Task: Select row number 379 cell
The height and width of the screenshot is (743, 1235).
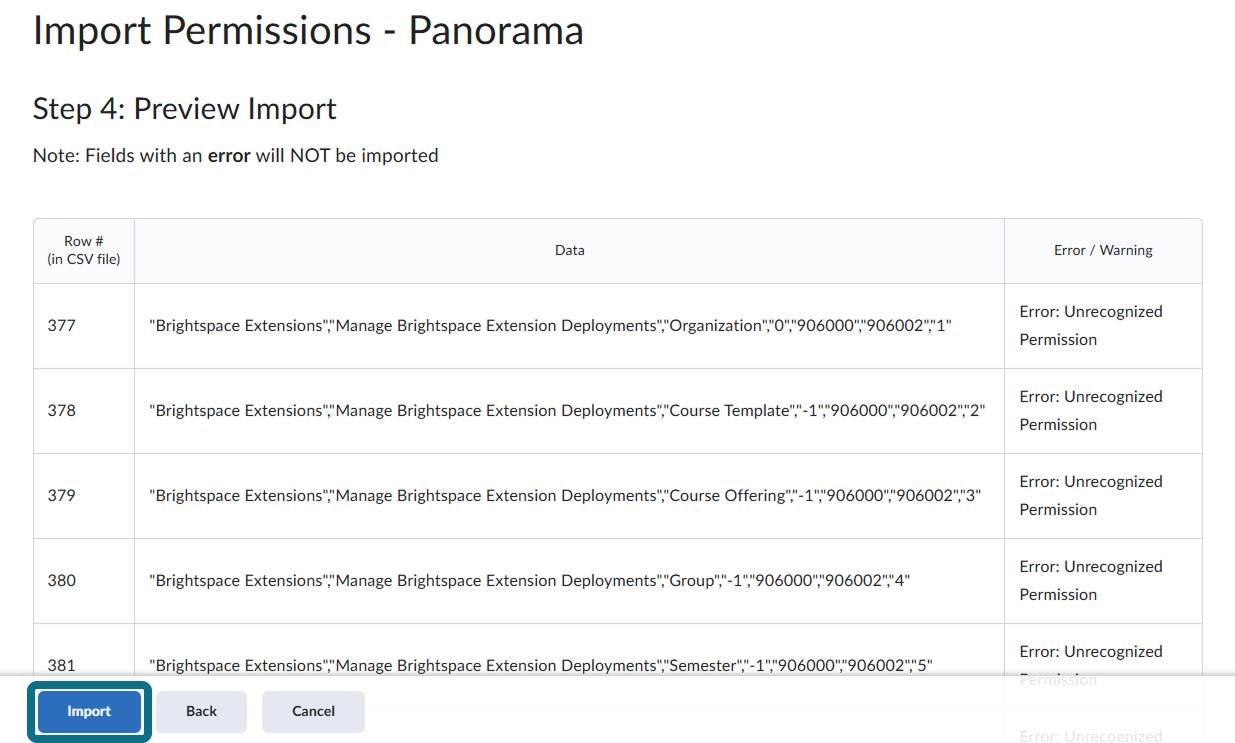Action: pos(84,496)
